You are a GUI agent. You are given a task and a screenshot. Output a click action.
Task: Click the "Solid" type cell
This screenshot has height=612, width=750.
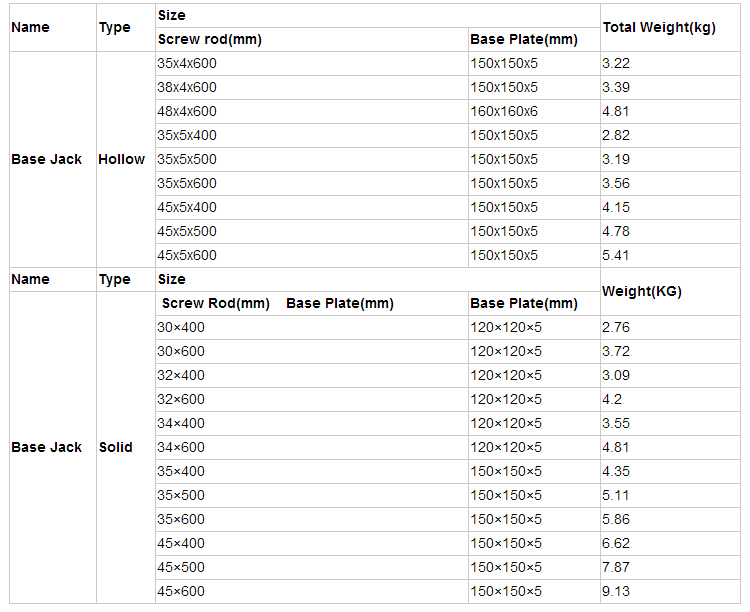(x=116, y=447)
